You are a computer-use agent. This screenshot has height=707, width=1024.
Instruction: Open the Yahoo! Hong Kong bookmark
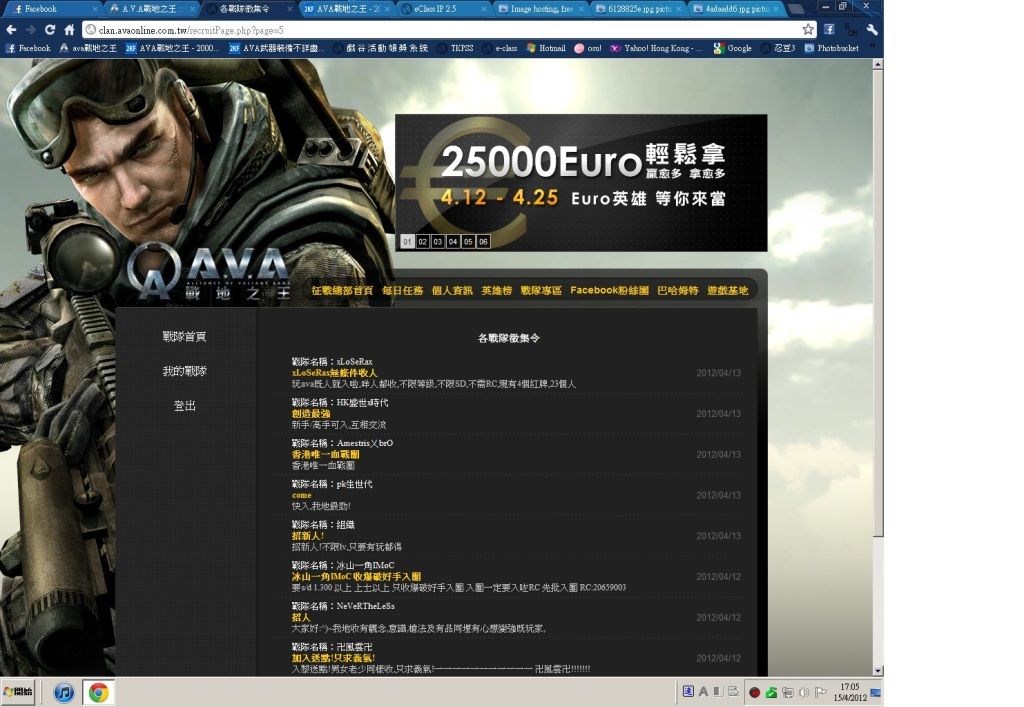point(656,48)
